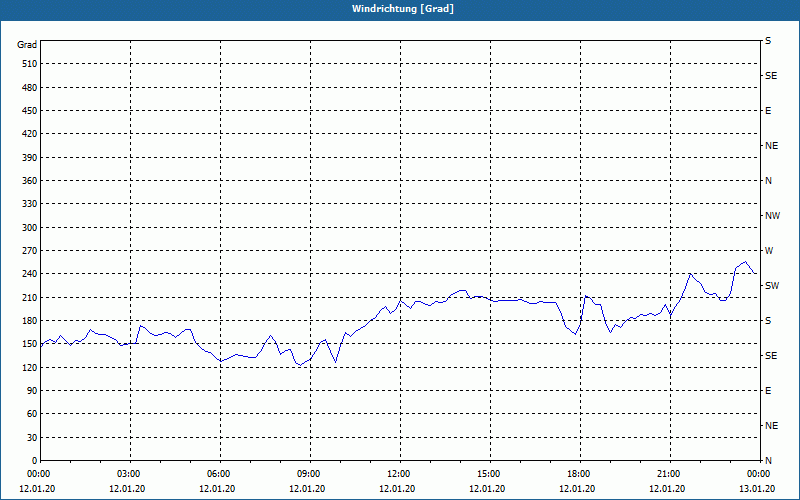Click the 12.01.20 date under 06:00

[x=217, y=489]
